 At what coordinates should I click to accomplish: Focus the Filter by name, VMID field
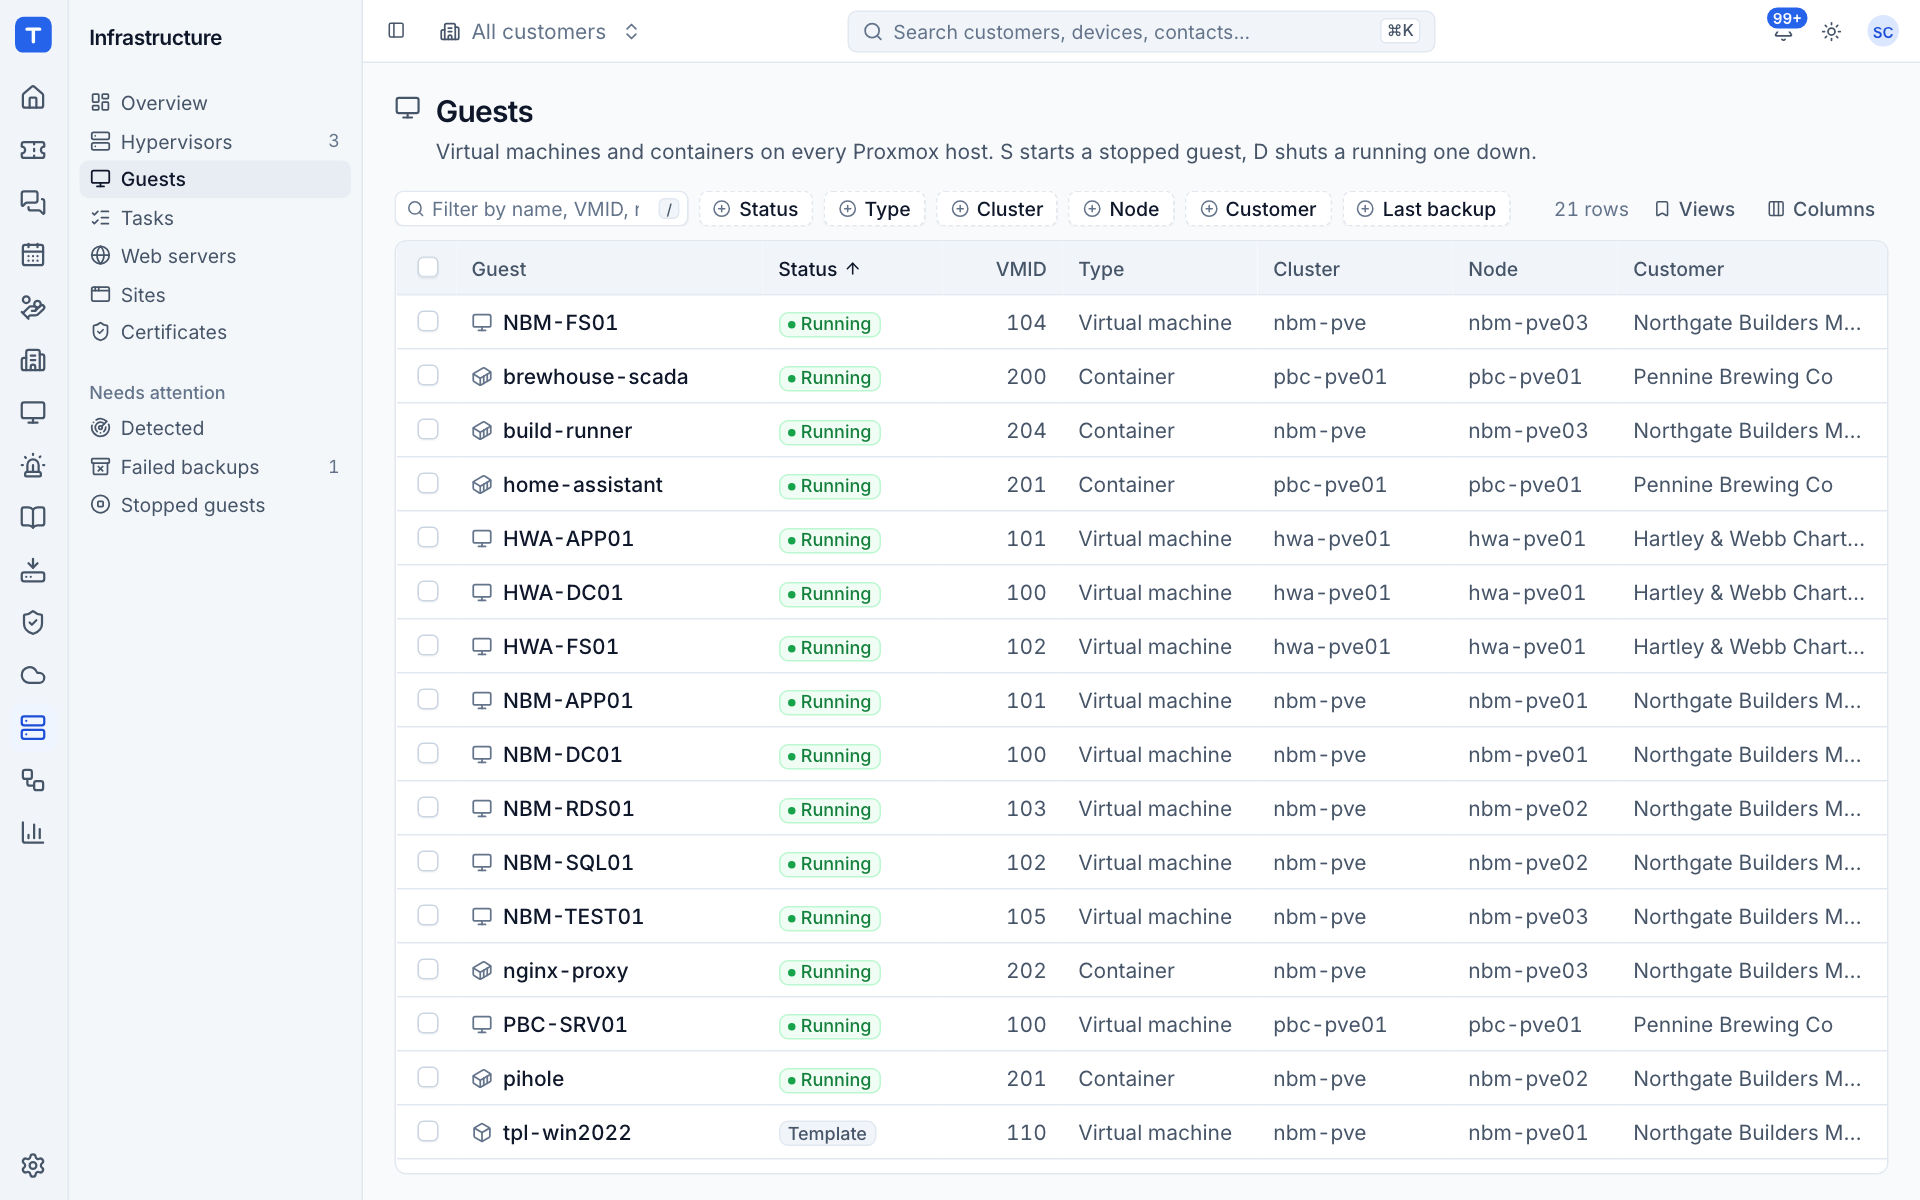(x=541, y=209)
